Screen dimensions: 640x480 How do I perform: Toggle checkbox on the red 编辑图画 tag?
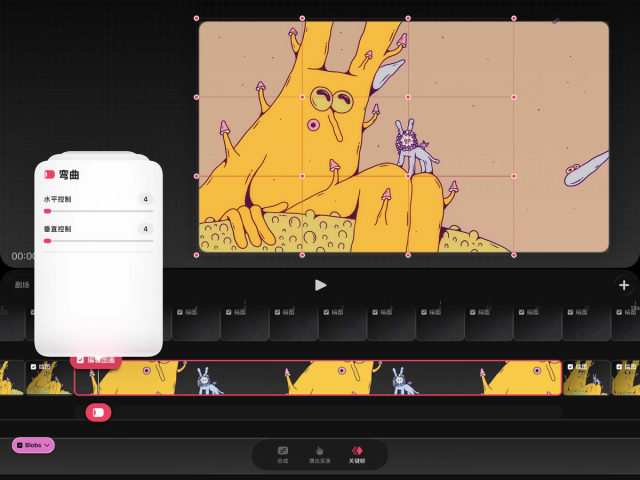click(80, 360)
